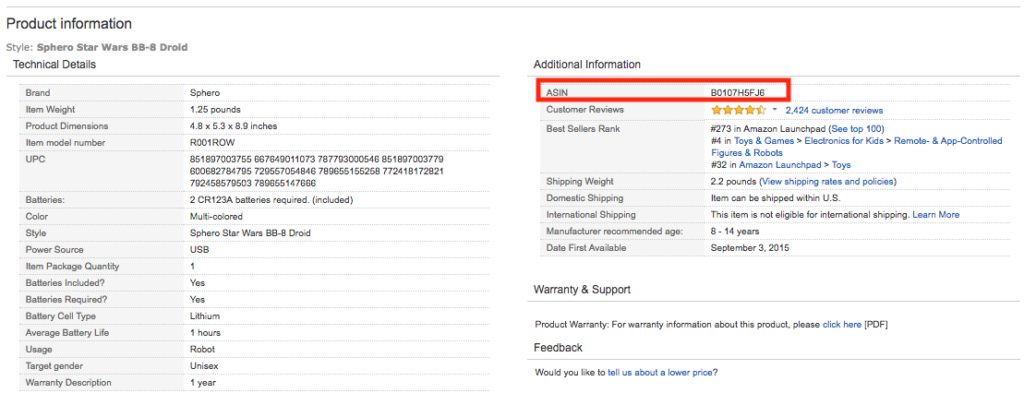Select Manufacturer recommended age 8 - 14 years
1024x393 pixels.
point(735,231)
